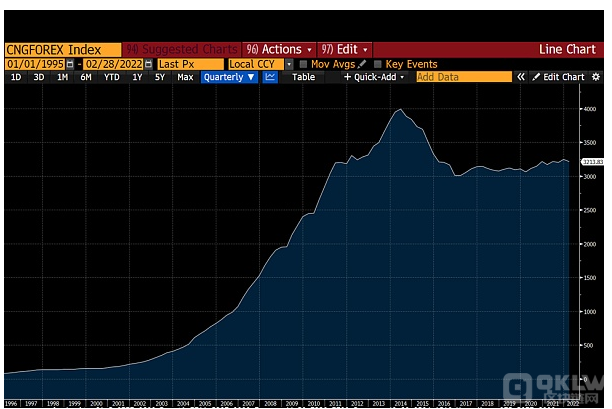Click the CNGFOREX Index security field
This screenshot has width=612, height=409.
pyautogui.click(x=60, y=49)
